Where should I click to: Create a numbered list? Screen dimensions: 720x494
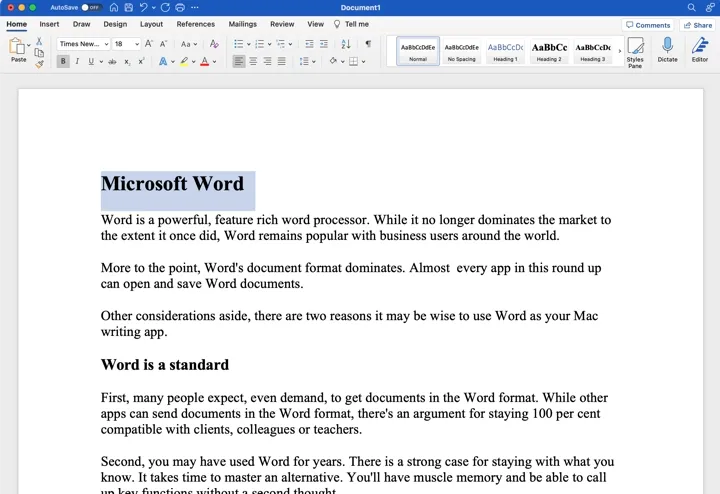[259, 44]
